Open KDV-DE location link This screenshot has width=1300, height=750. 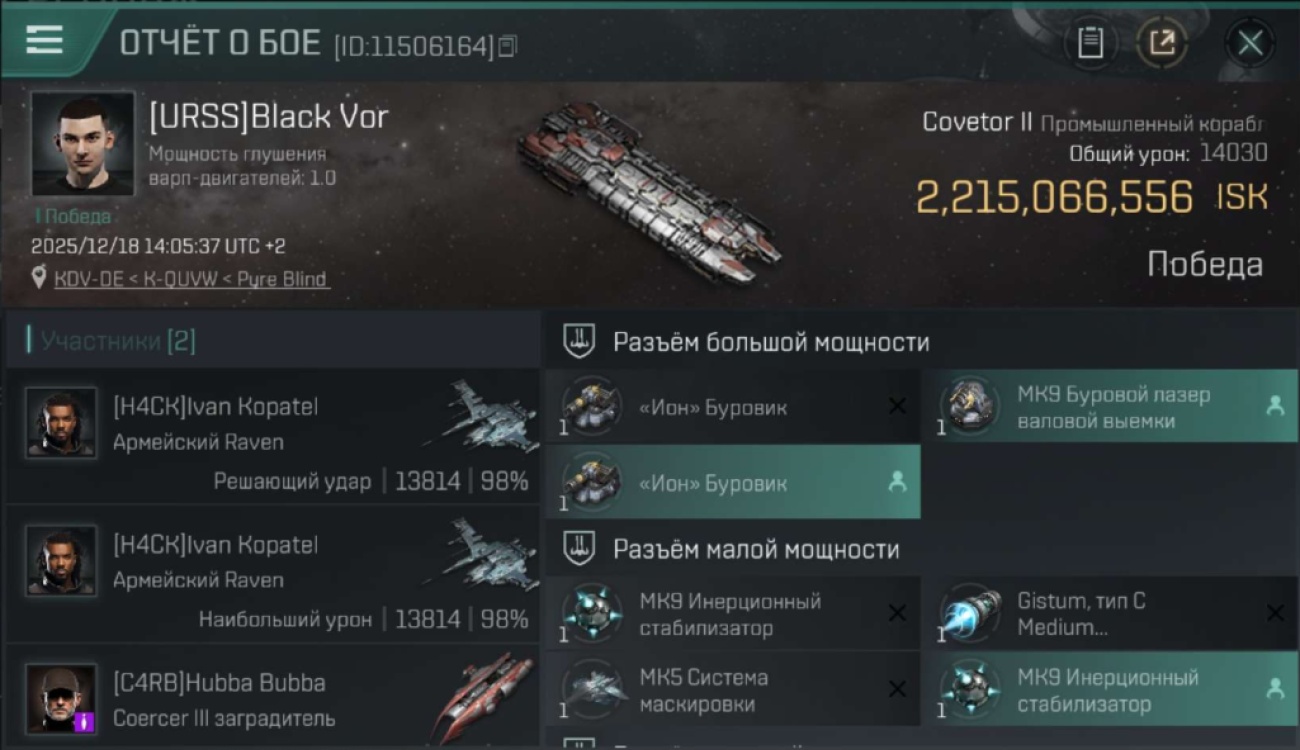190,279
